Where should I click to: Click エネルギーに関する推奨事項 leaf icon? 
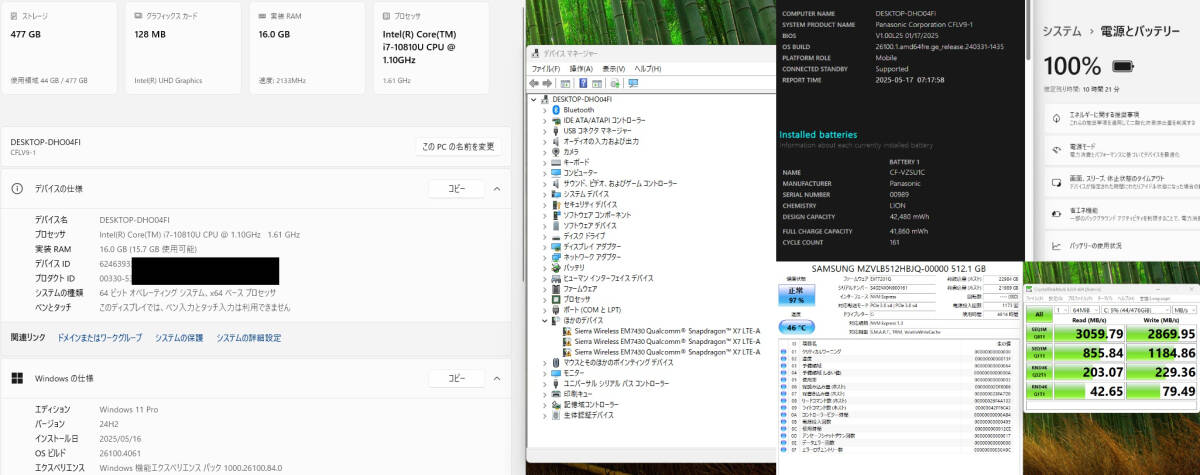(x=1058, y=118)
